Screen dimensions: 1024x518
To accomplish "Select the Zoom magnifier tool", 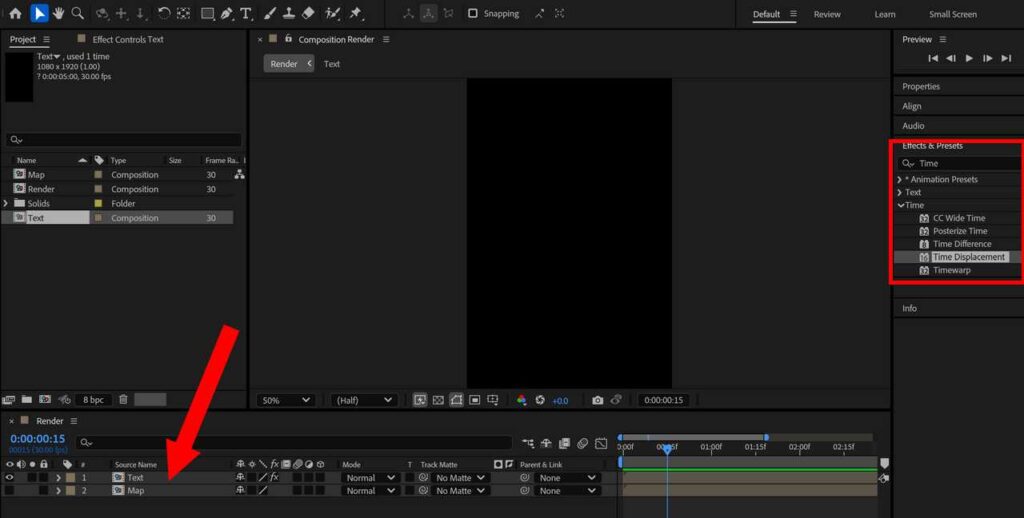I will point(77,13).
